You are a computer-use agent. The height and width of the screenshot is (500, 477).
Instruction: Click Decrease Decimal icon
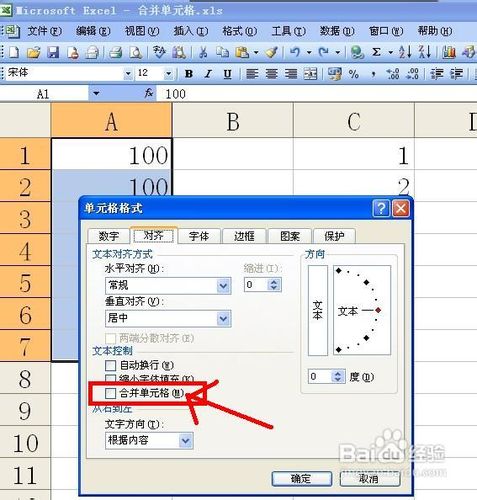[412, 74]
